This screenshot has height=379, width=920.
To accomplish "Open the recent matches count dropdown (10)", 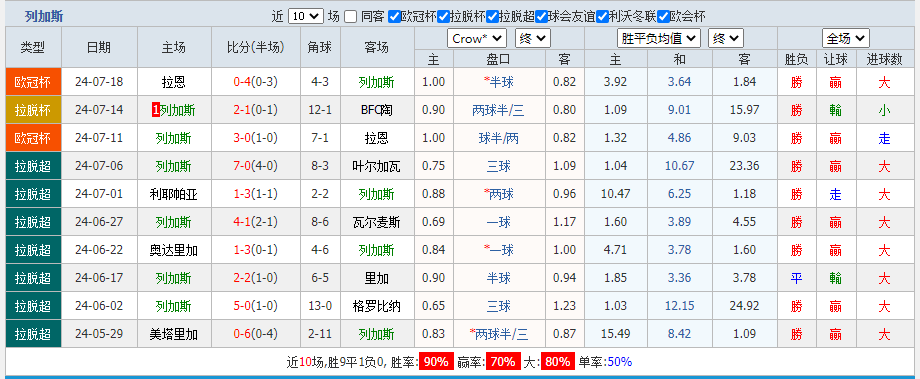I will click(306, 16).
